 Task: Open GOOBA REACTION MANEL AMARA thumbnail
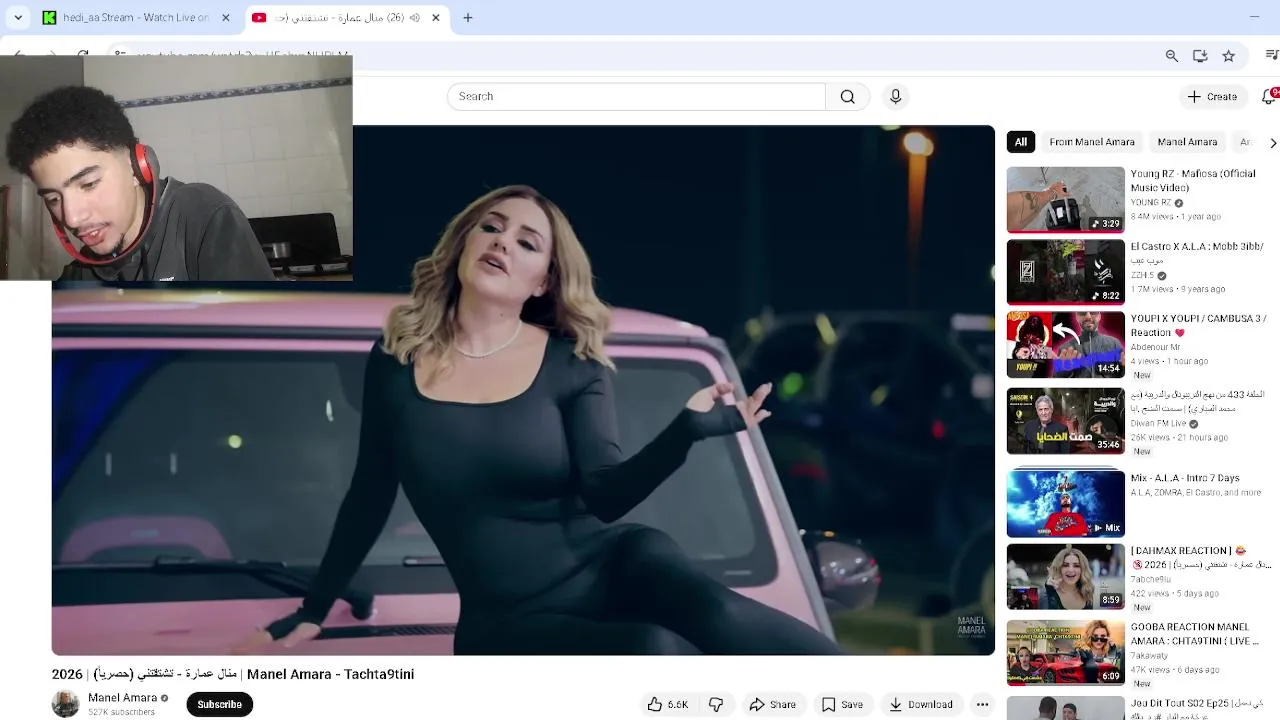[x=1065, y=652]
